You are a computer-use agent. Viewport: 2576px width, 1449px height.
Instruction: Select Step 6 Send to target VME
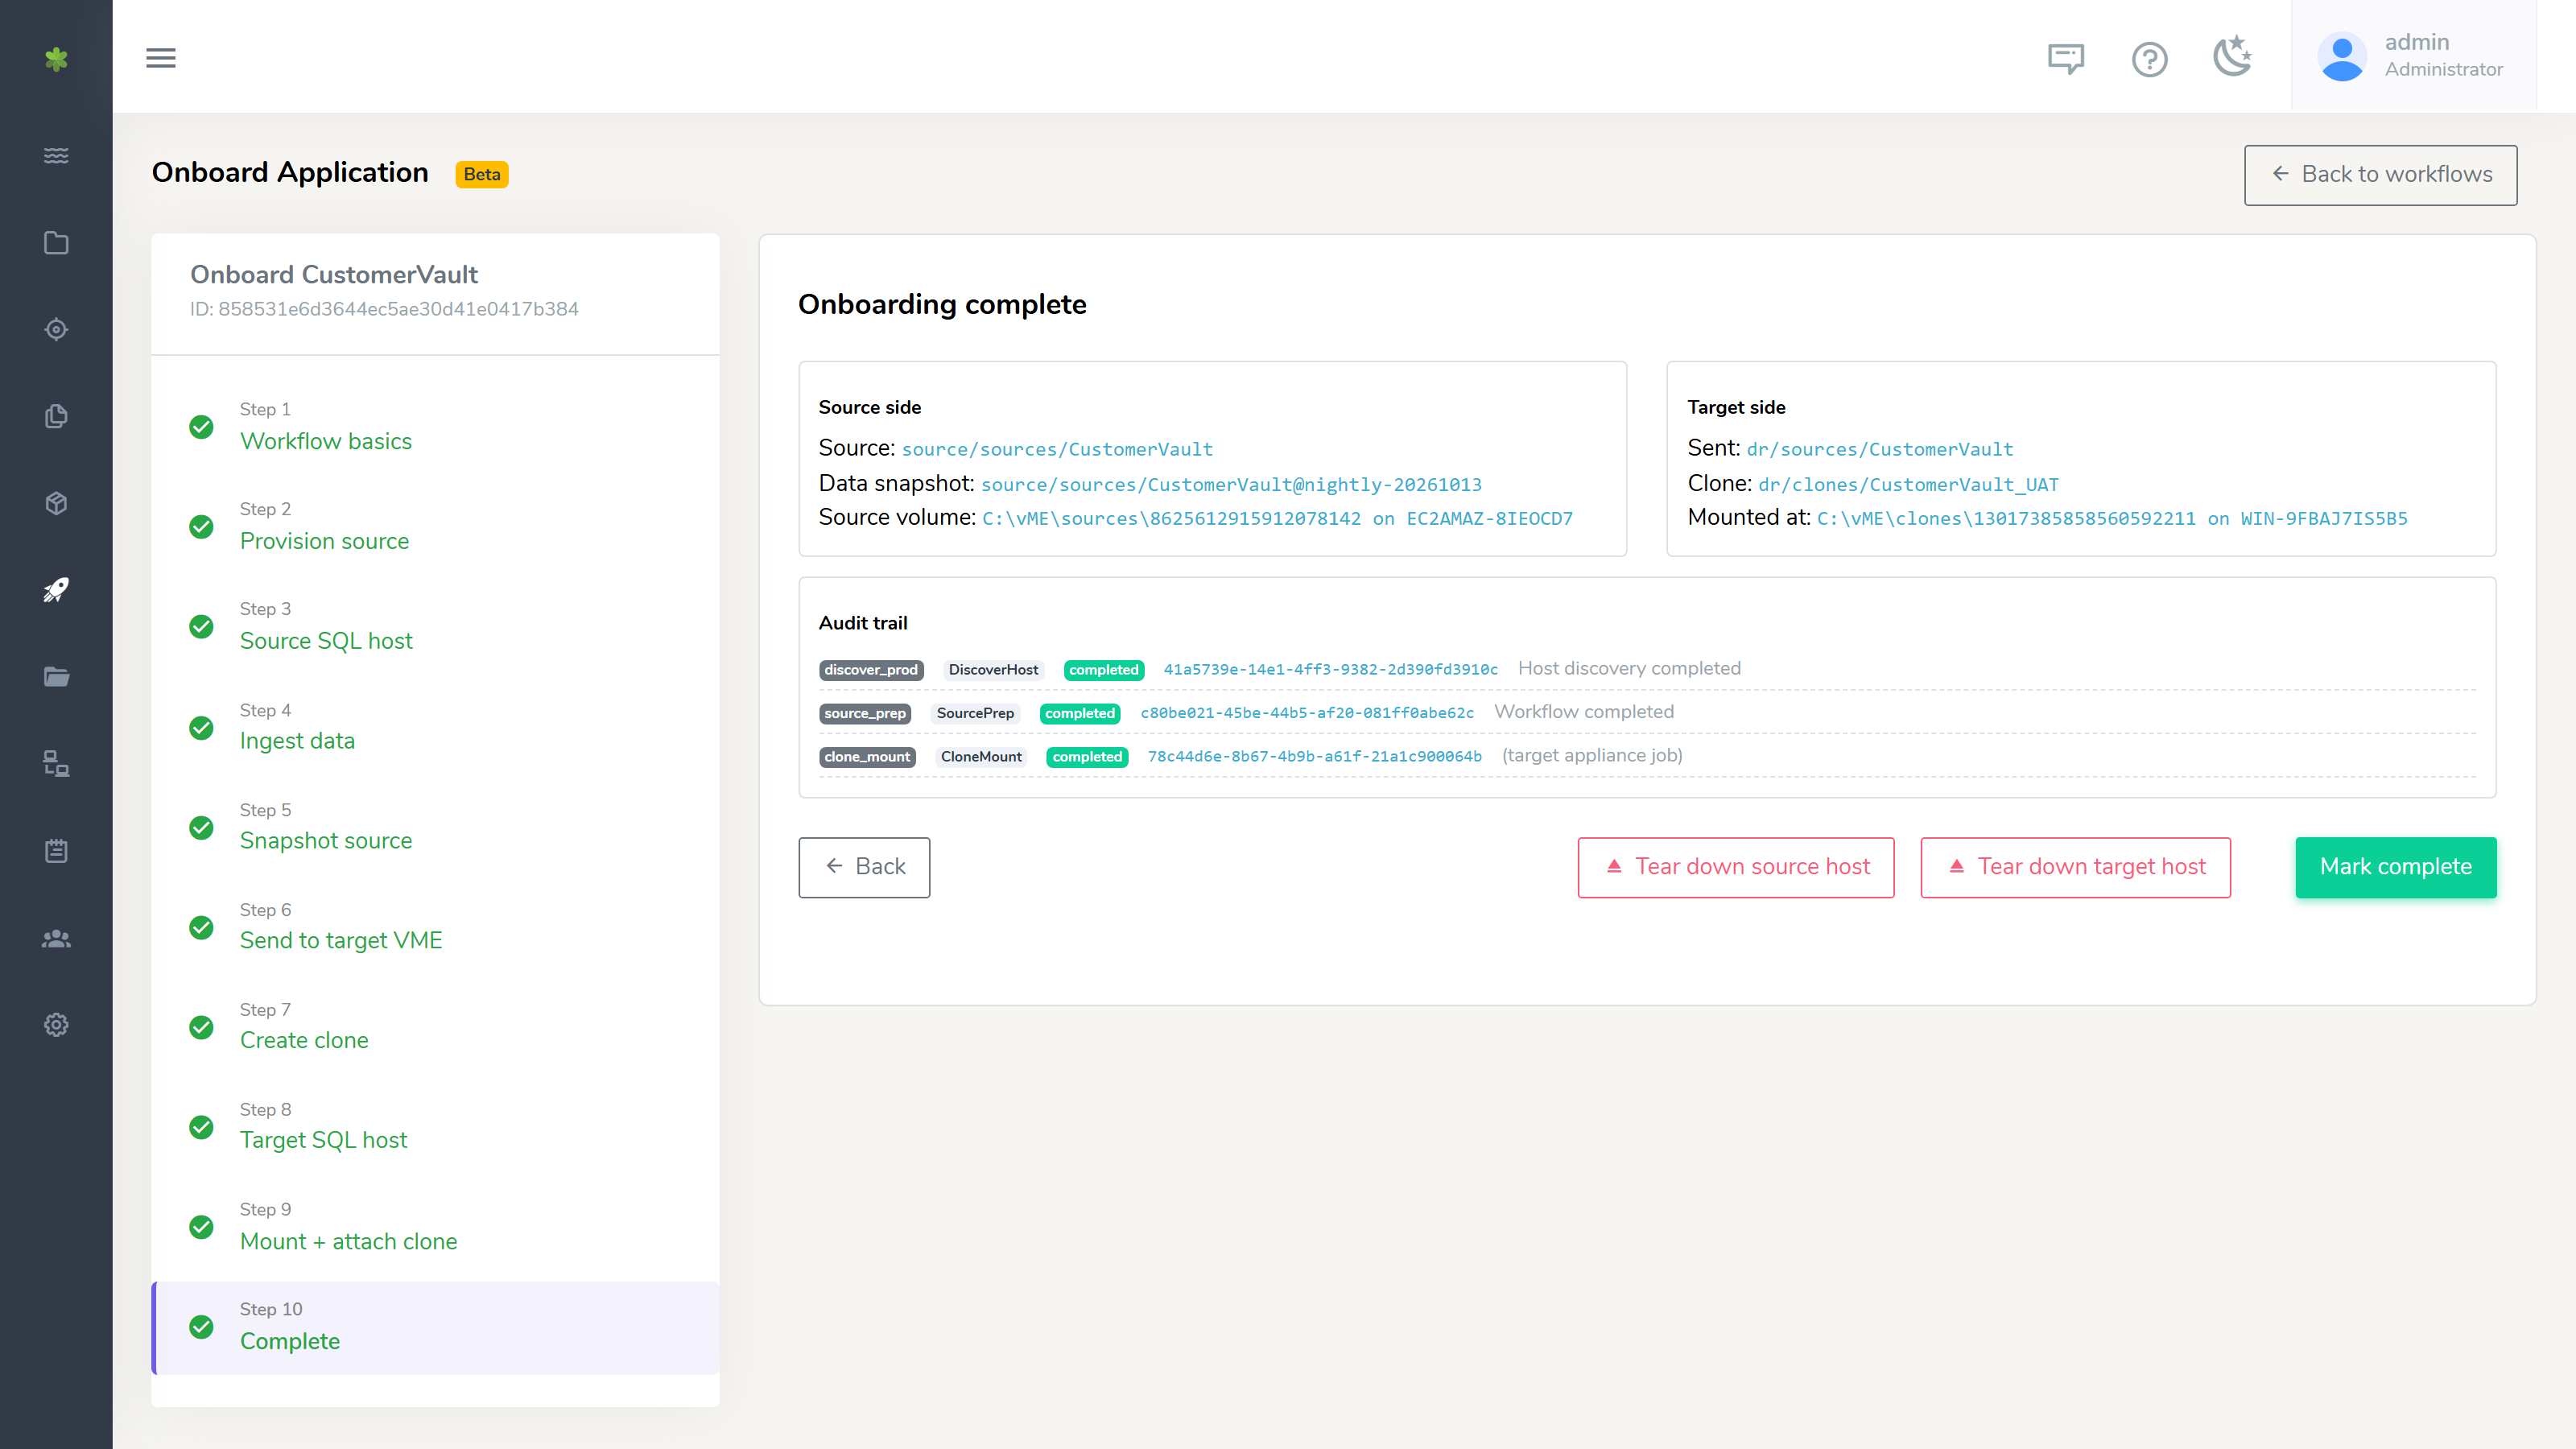tap(435, 927)
